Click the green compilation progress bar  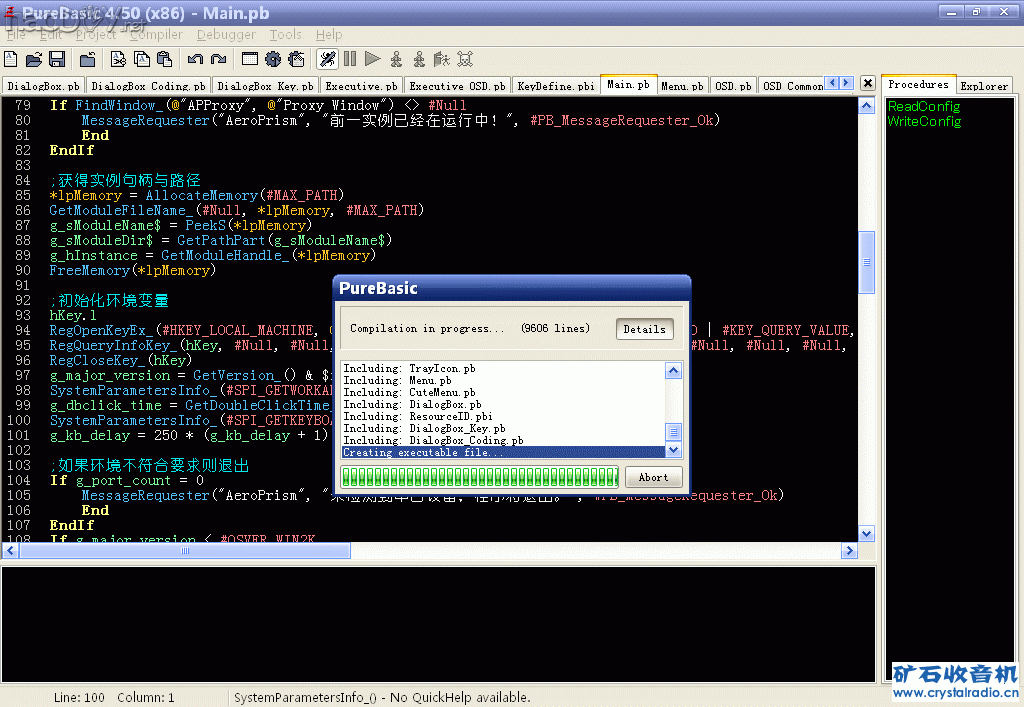[x=479, y=477]
